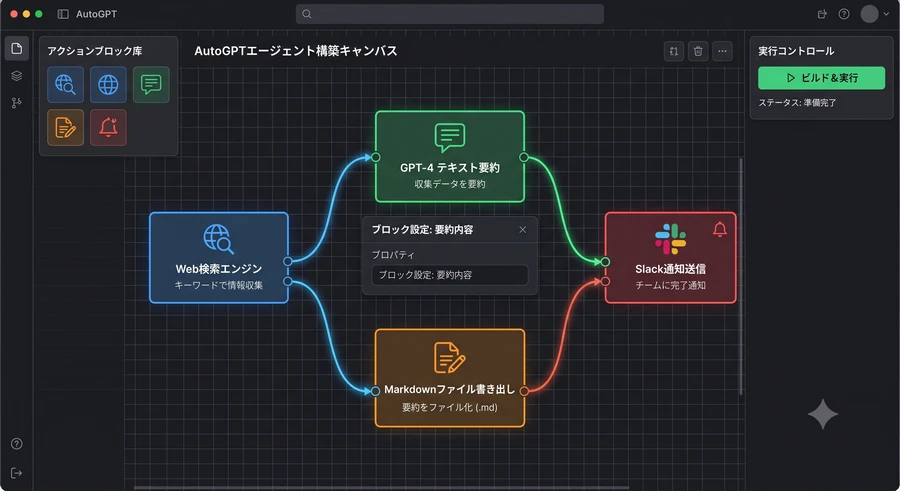900x491 pixels.
Task: Pick the orange file-edit block in library
Action: tap(65, 127)
